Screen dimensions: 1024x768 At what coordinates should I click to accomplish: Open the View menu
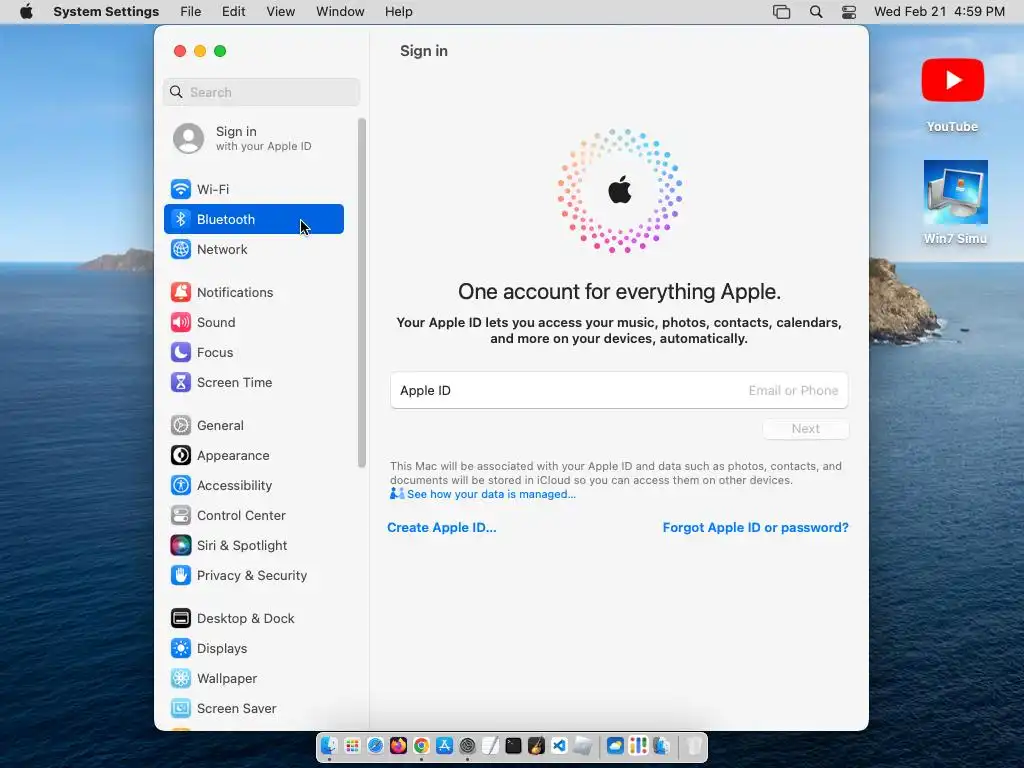281,12
